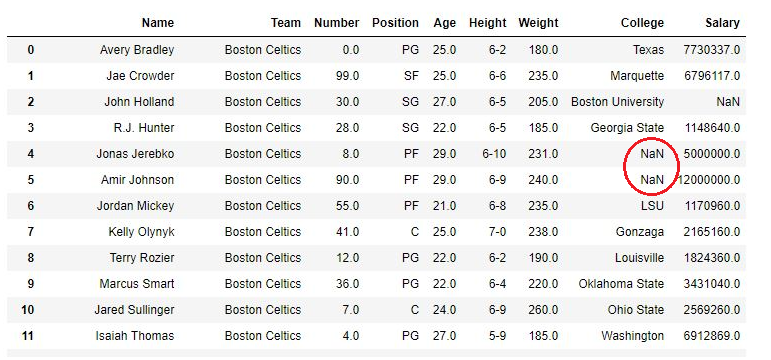Click the Position column header
The width and height of the screenshot is (771, 360).
coord(395,23)
